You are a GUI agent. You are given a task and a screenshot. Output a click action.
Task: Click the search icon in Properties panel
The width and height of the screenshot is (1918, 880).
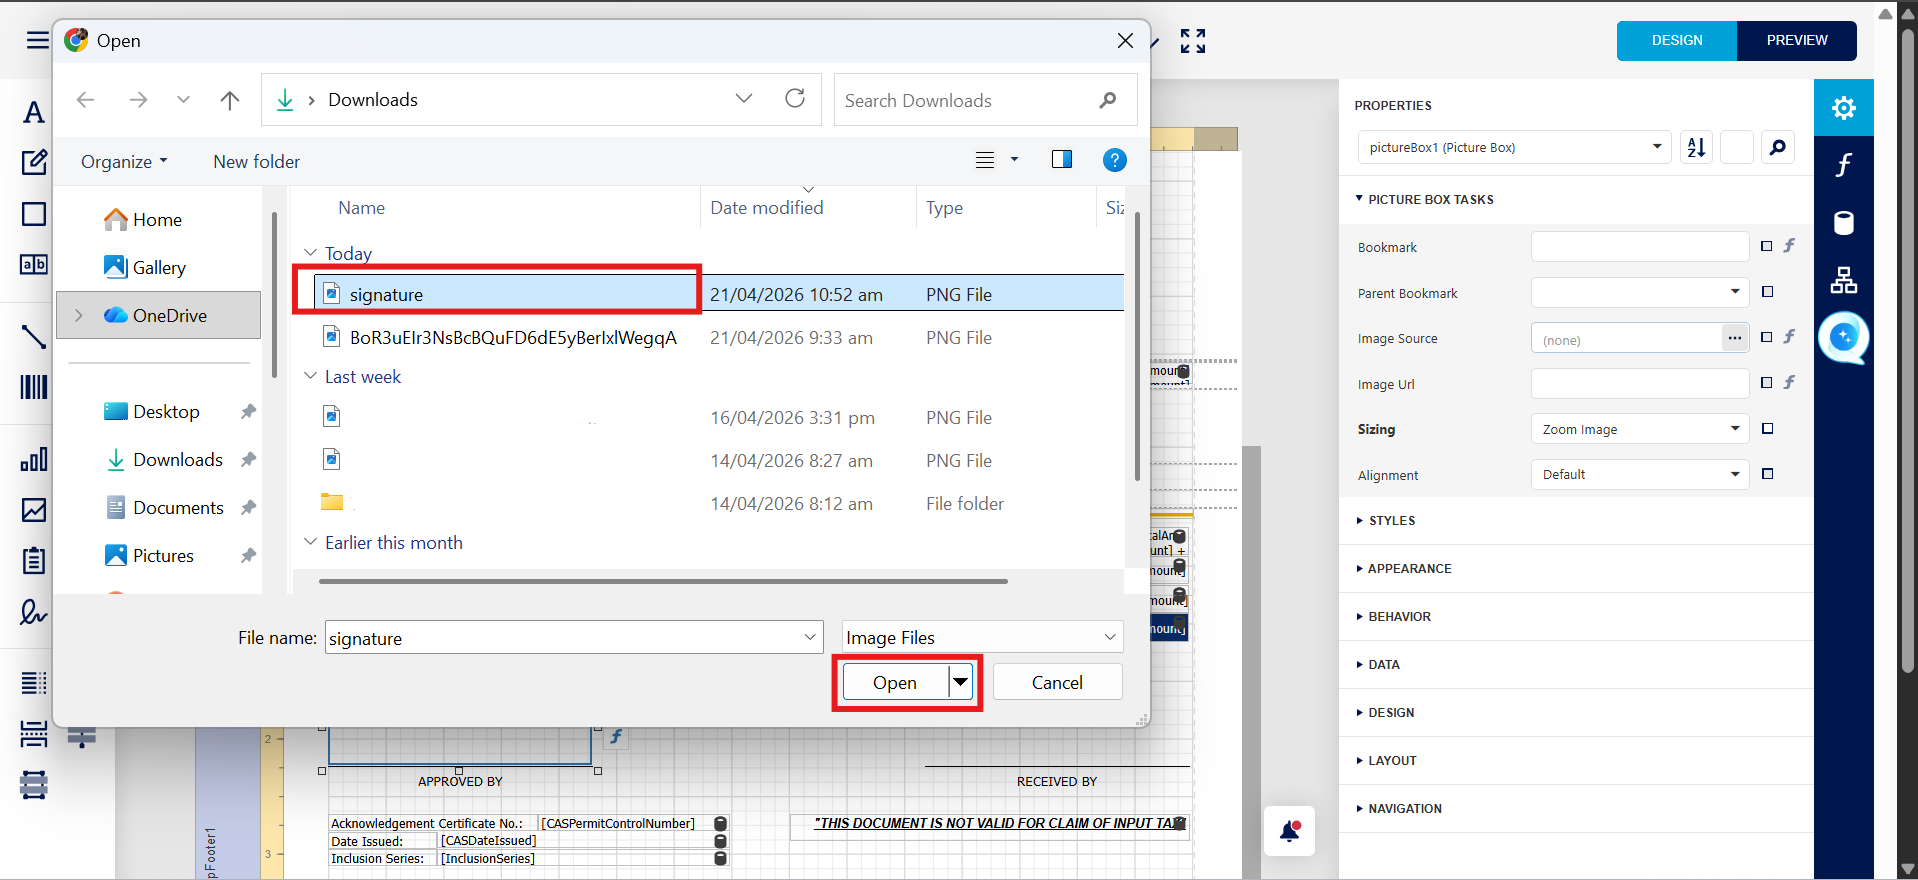(1777, 148)
